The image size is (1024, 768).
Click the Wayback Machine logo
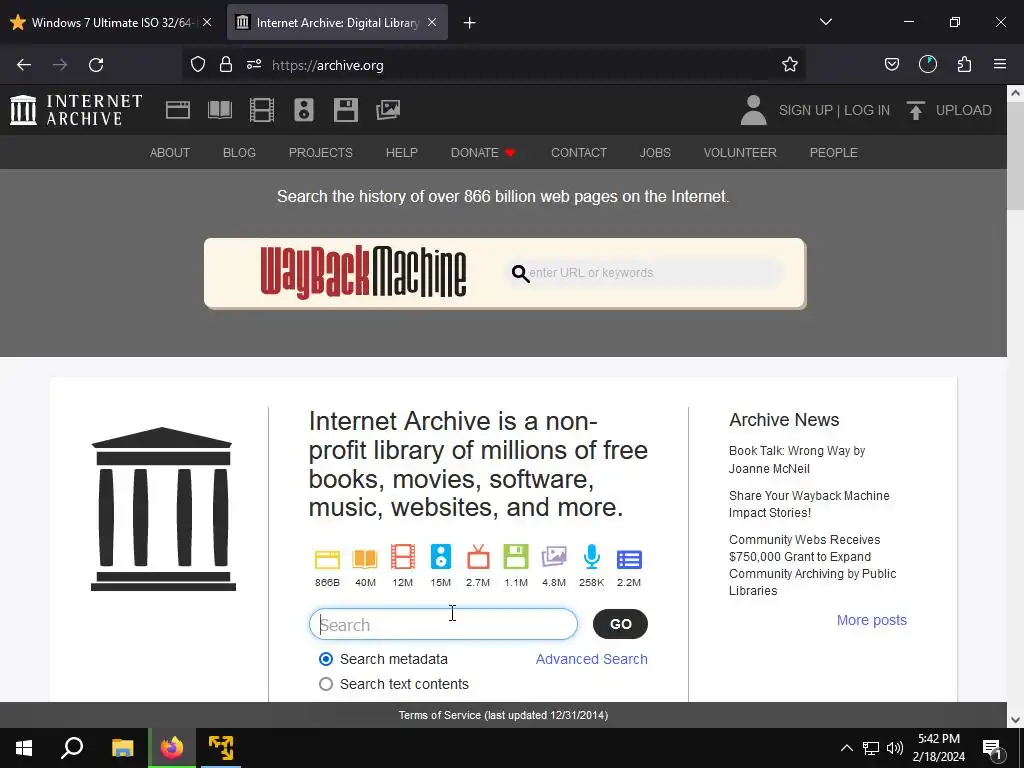tap(363, 272)
